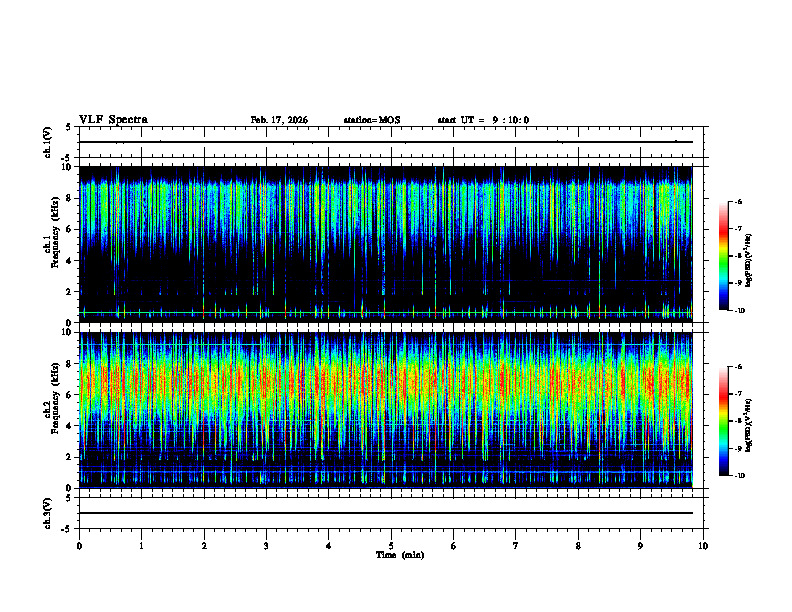Click the '-6' label on ch.1 color bar
This screenshot has width=792, height=612.
[x=738, y=202]
